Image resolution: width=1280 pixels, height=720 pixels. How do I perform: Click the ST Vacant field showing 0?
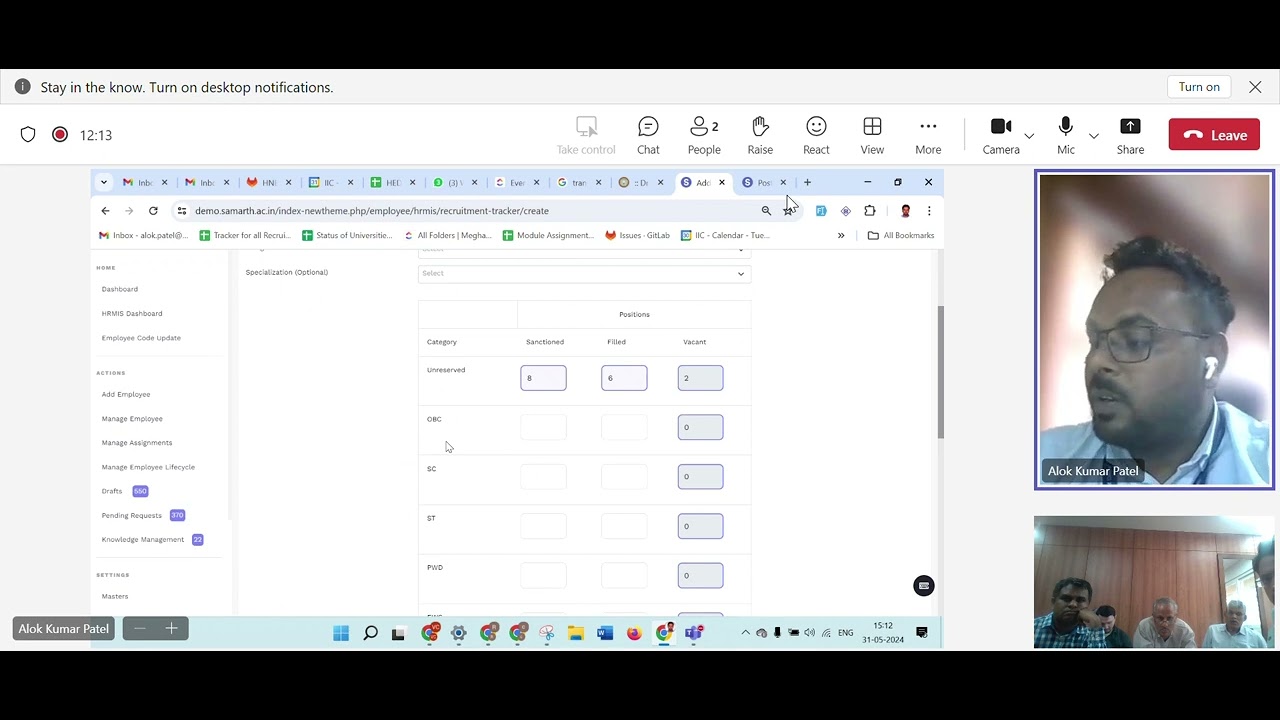700,526
